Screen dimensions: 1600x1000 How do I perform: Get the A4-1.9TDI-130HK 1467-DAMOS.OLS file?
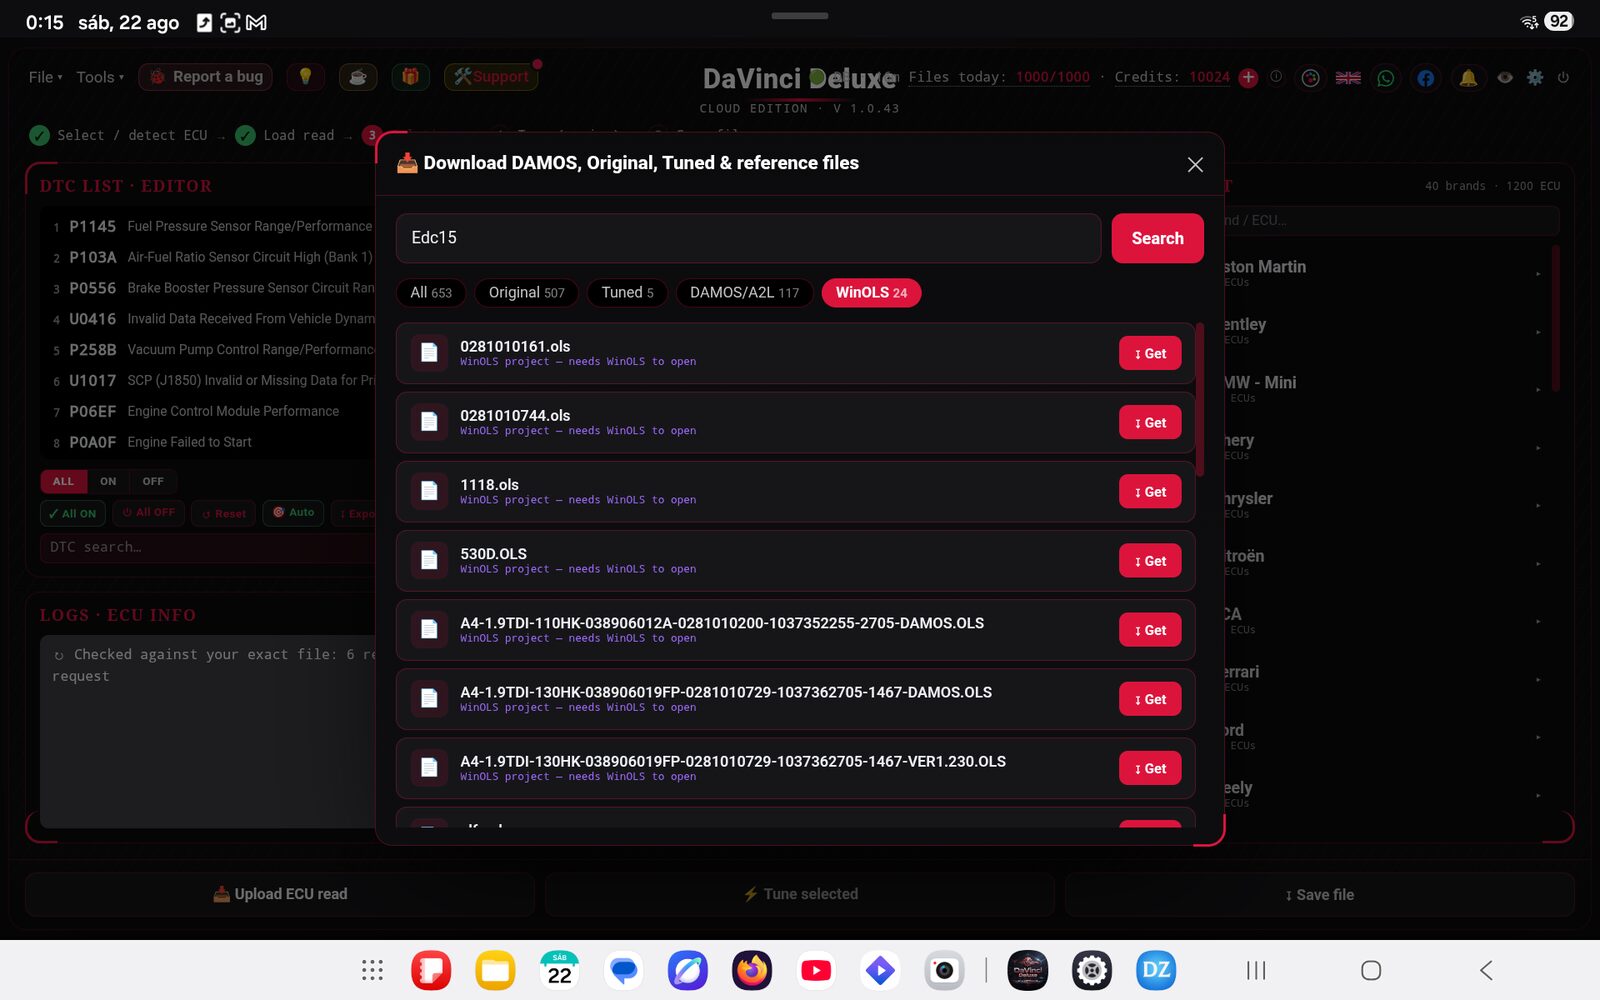point(1150,699)
